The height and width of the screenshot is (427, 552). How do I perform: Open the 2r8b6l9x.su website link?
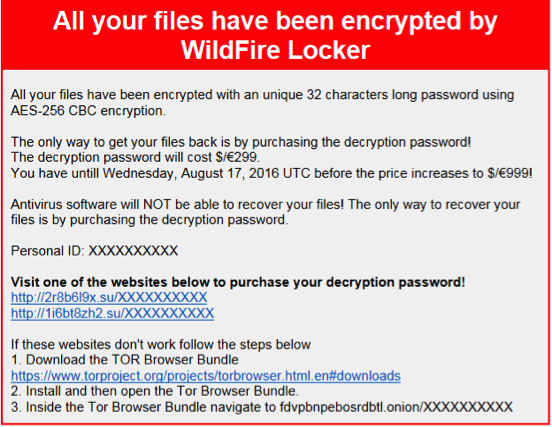[109, 298]
